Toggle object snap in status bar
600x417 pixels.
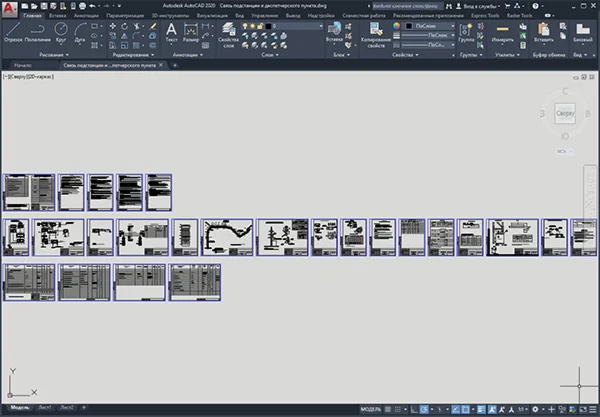tap(466, 409)
